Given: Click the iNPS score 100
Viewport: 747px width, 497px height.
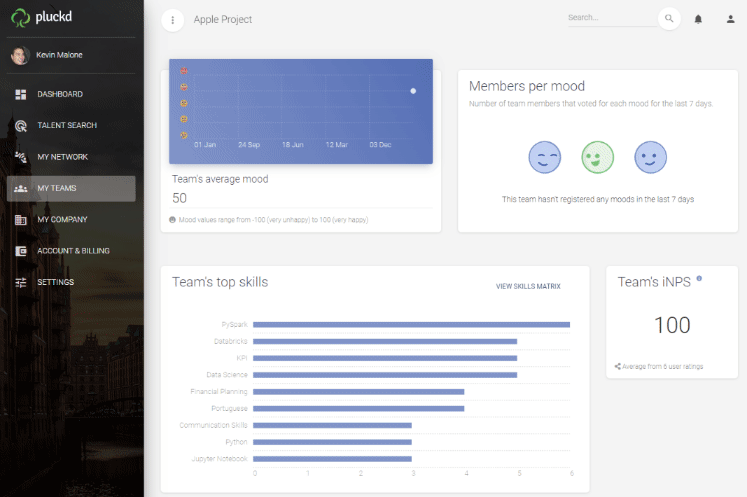Looking at the screenshot, I should [x=672, y=325].
